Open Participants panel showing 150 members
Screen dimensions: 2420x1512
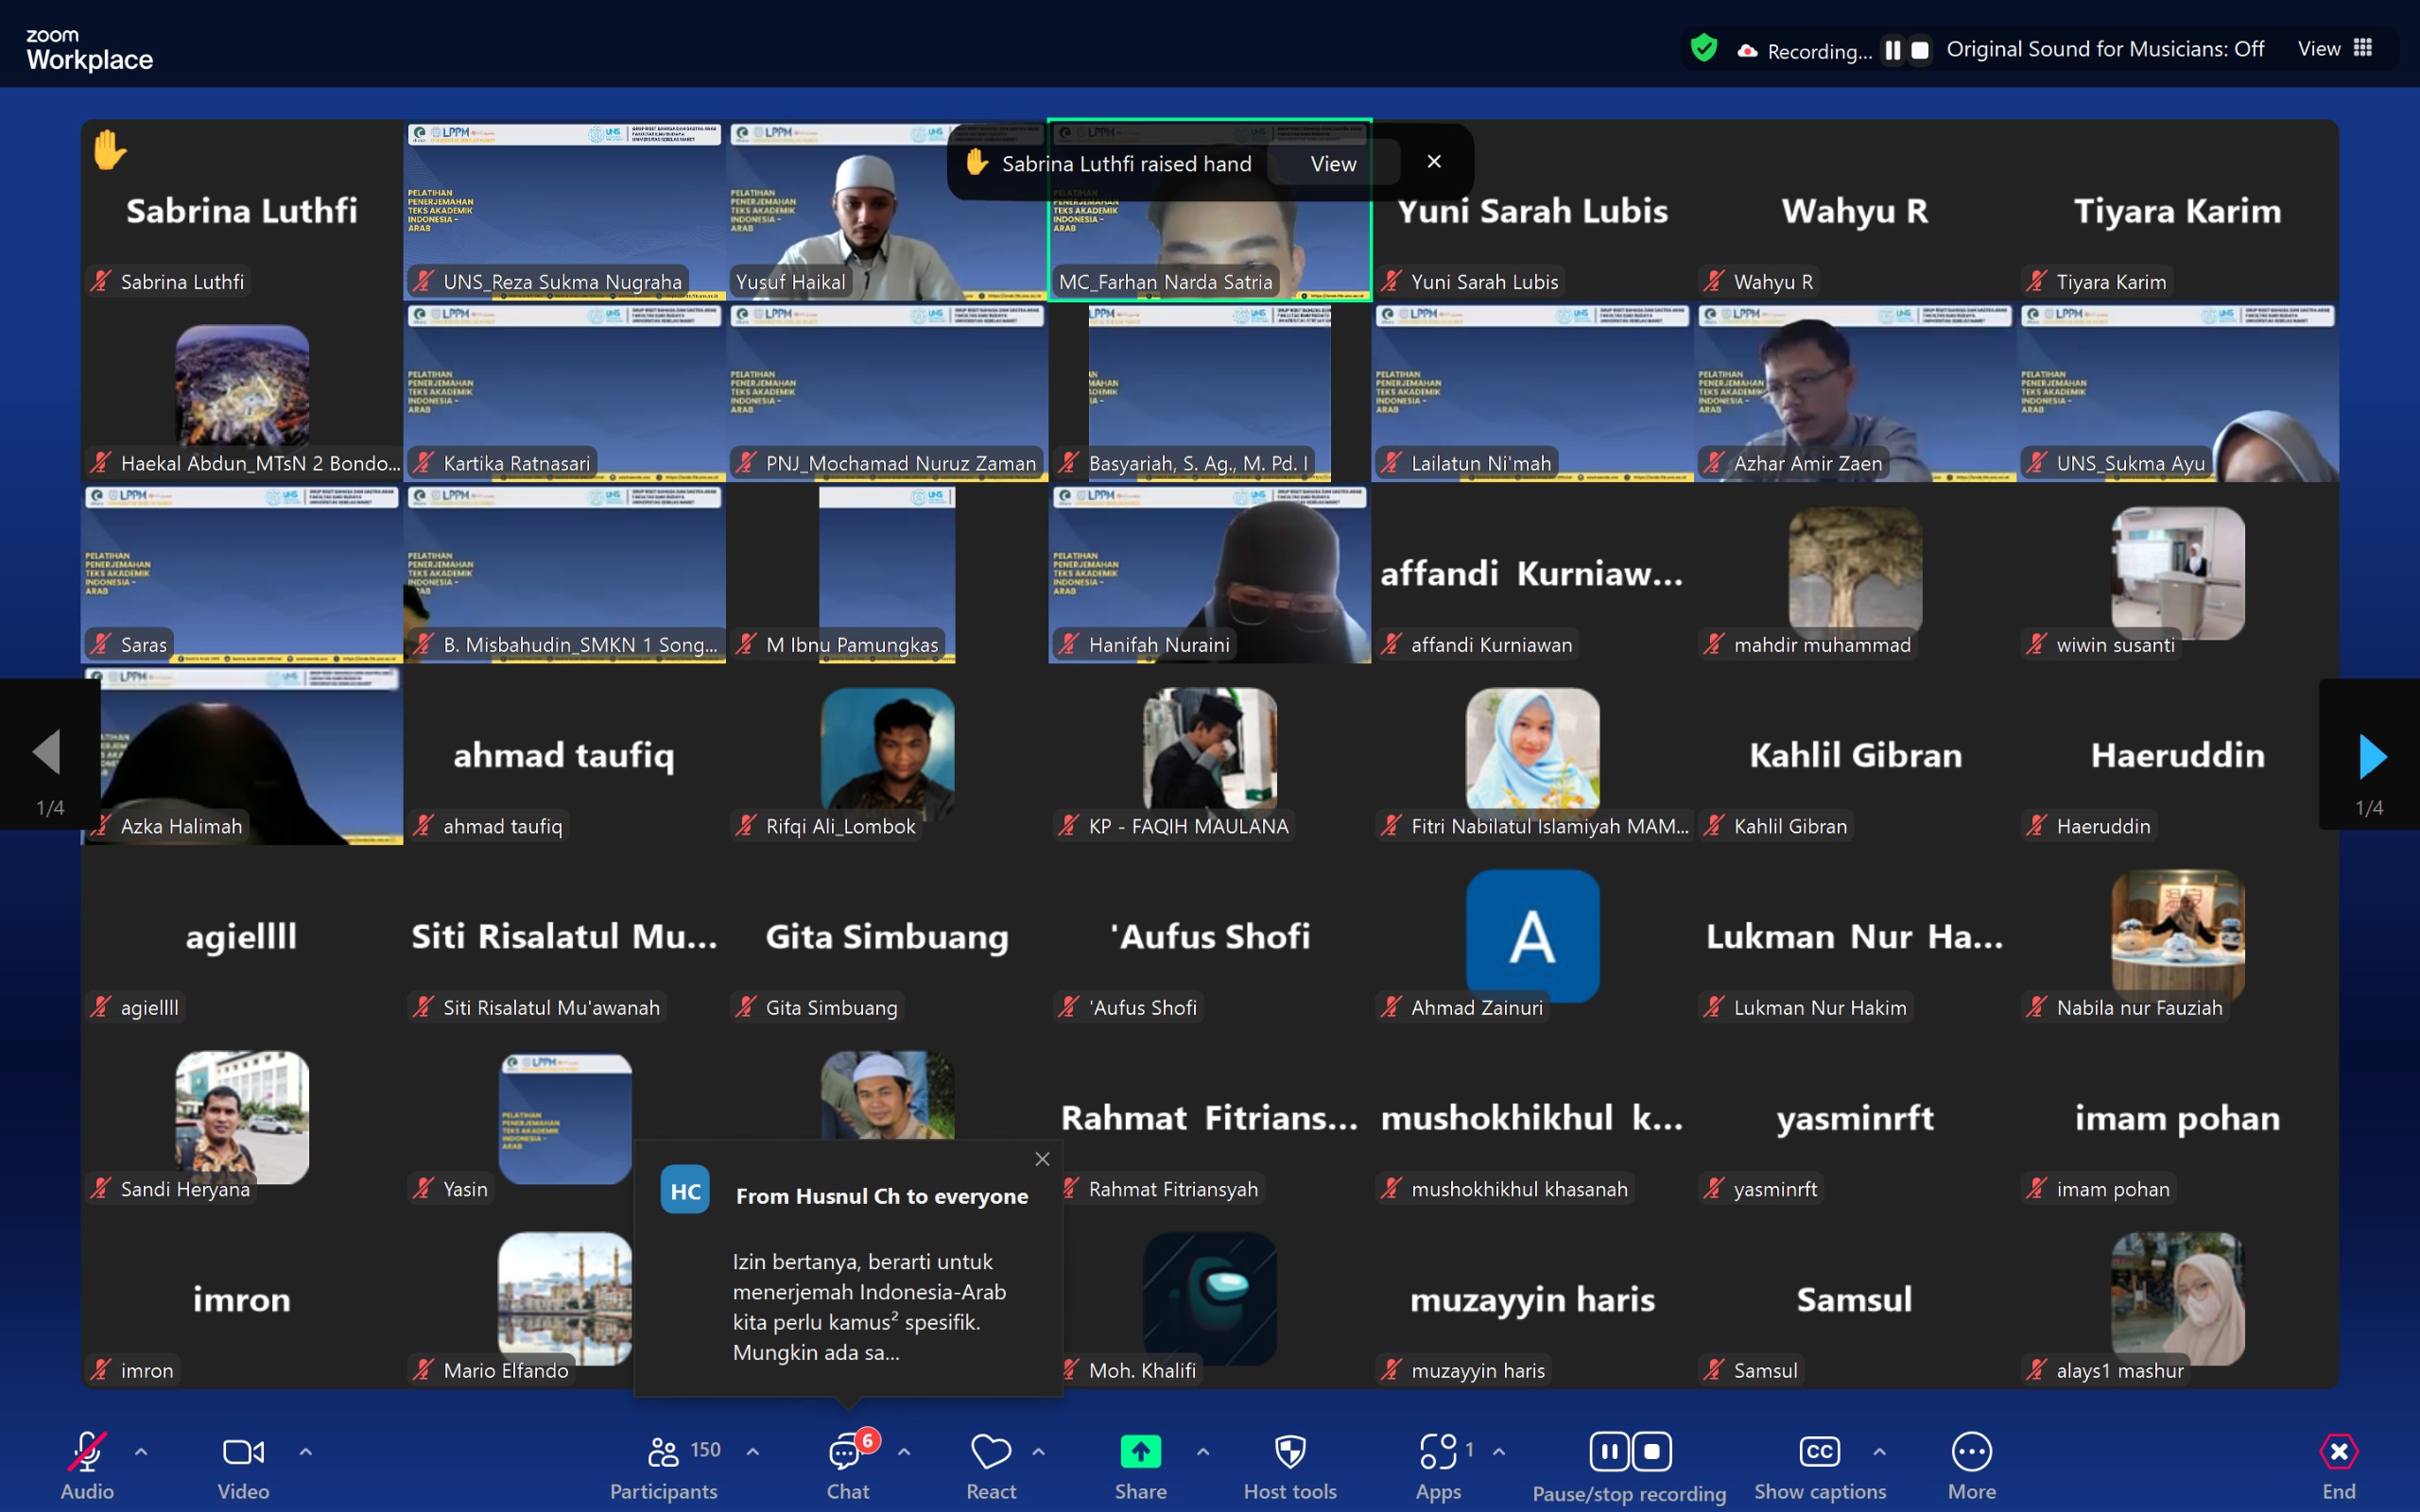(665, 1463)
